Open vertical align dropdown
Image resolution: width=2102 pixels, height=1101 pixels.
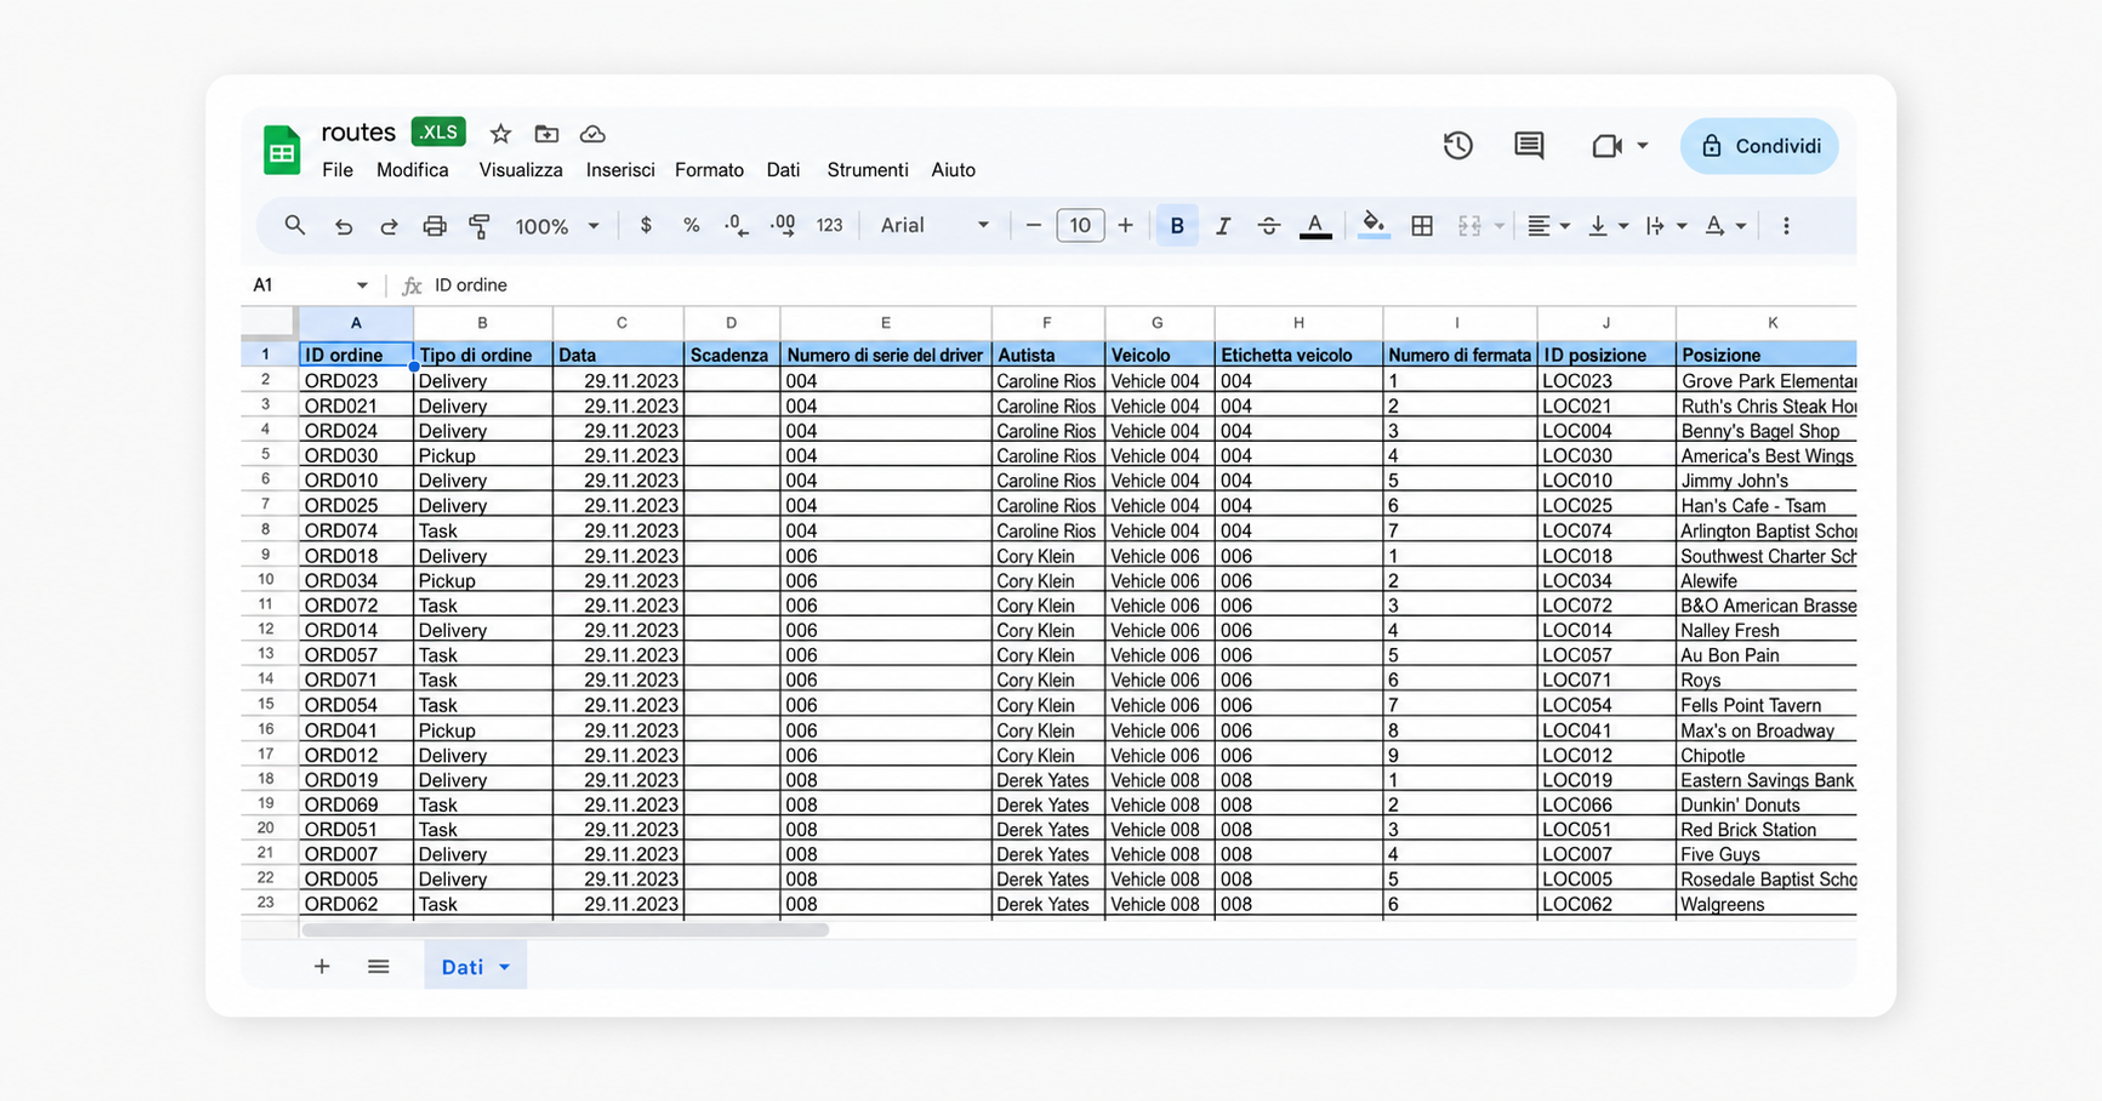[x=1607, y=226]
